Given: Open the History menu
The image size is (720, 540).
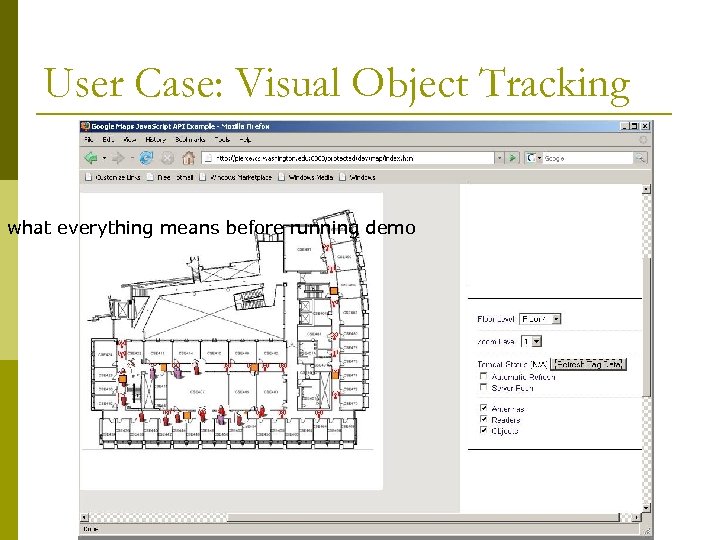Looking at the screenshot, I should (x=156, y=140).
